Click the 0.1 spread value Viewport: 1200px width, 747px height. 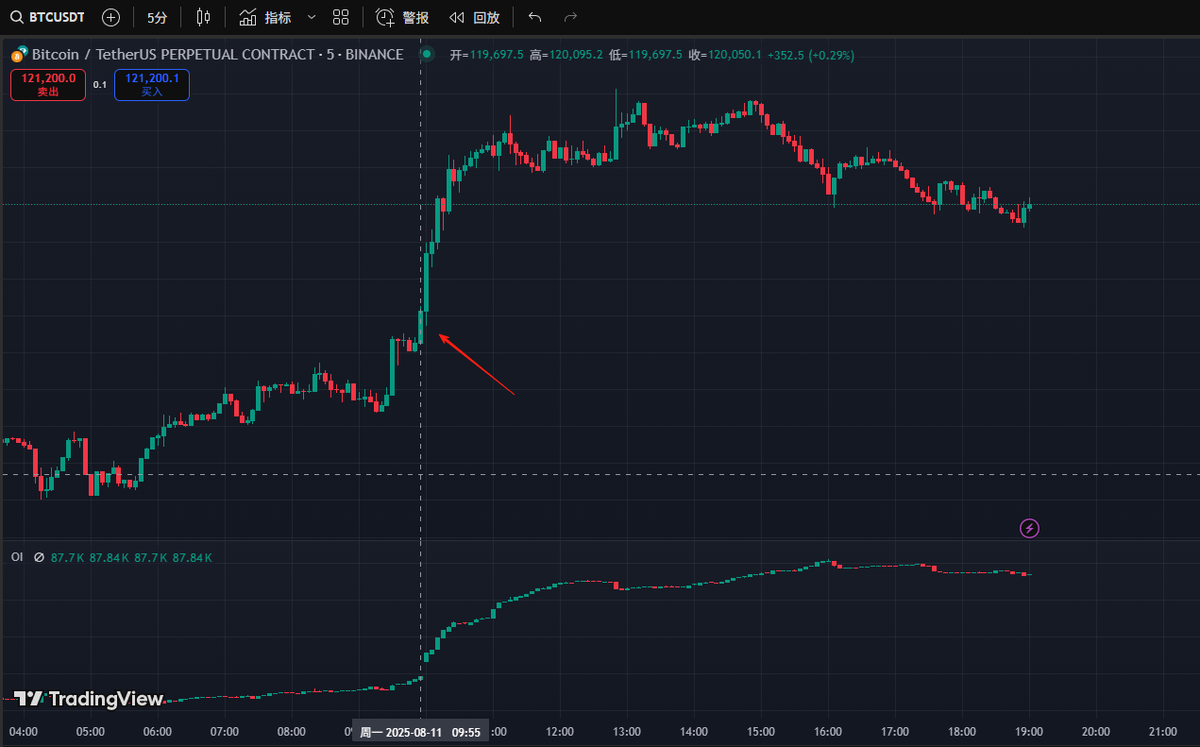(x=100, y=85)
